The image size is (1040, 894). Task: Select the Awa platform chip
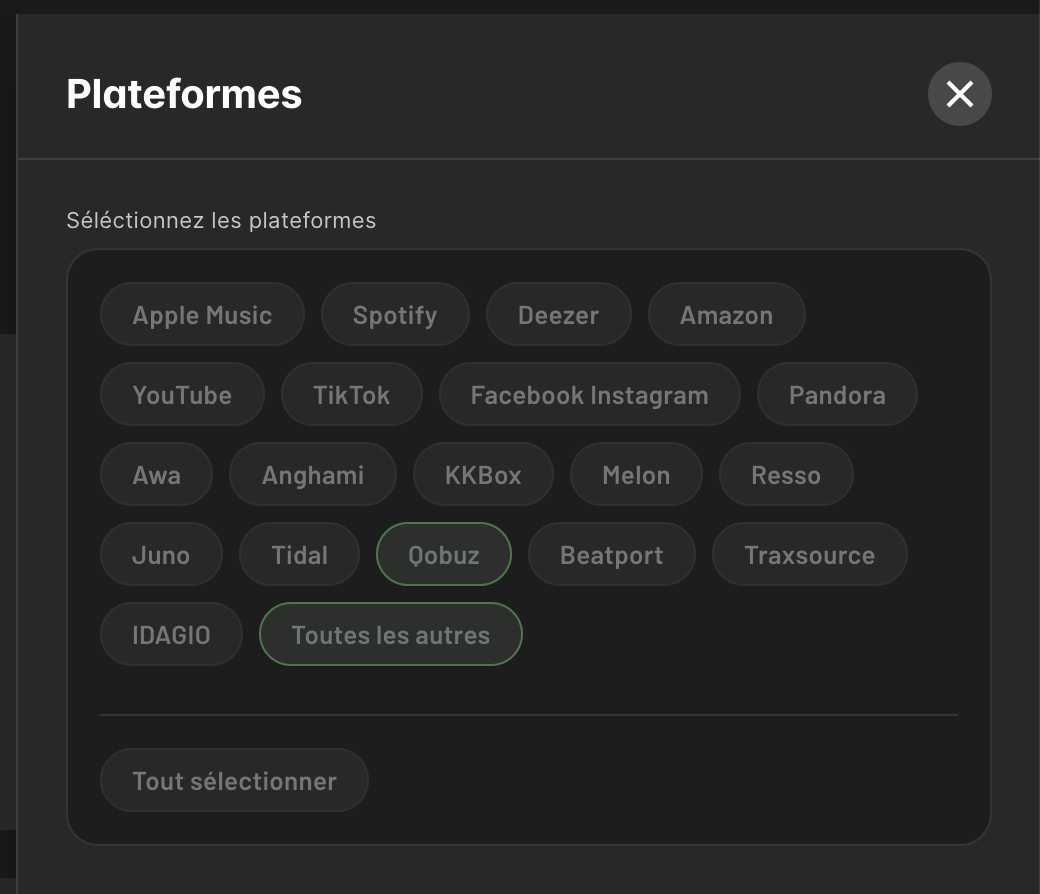(x=156, y=475)
